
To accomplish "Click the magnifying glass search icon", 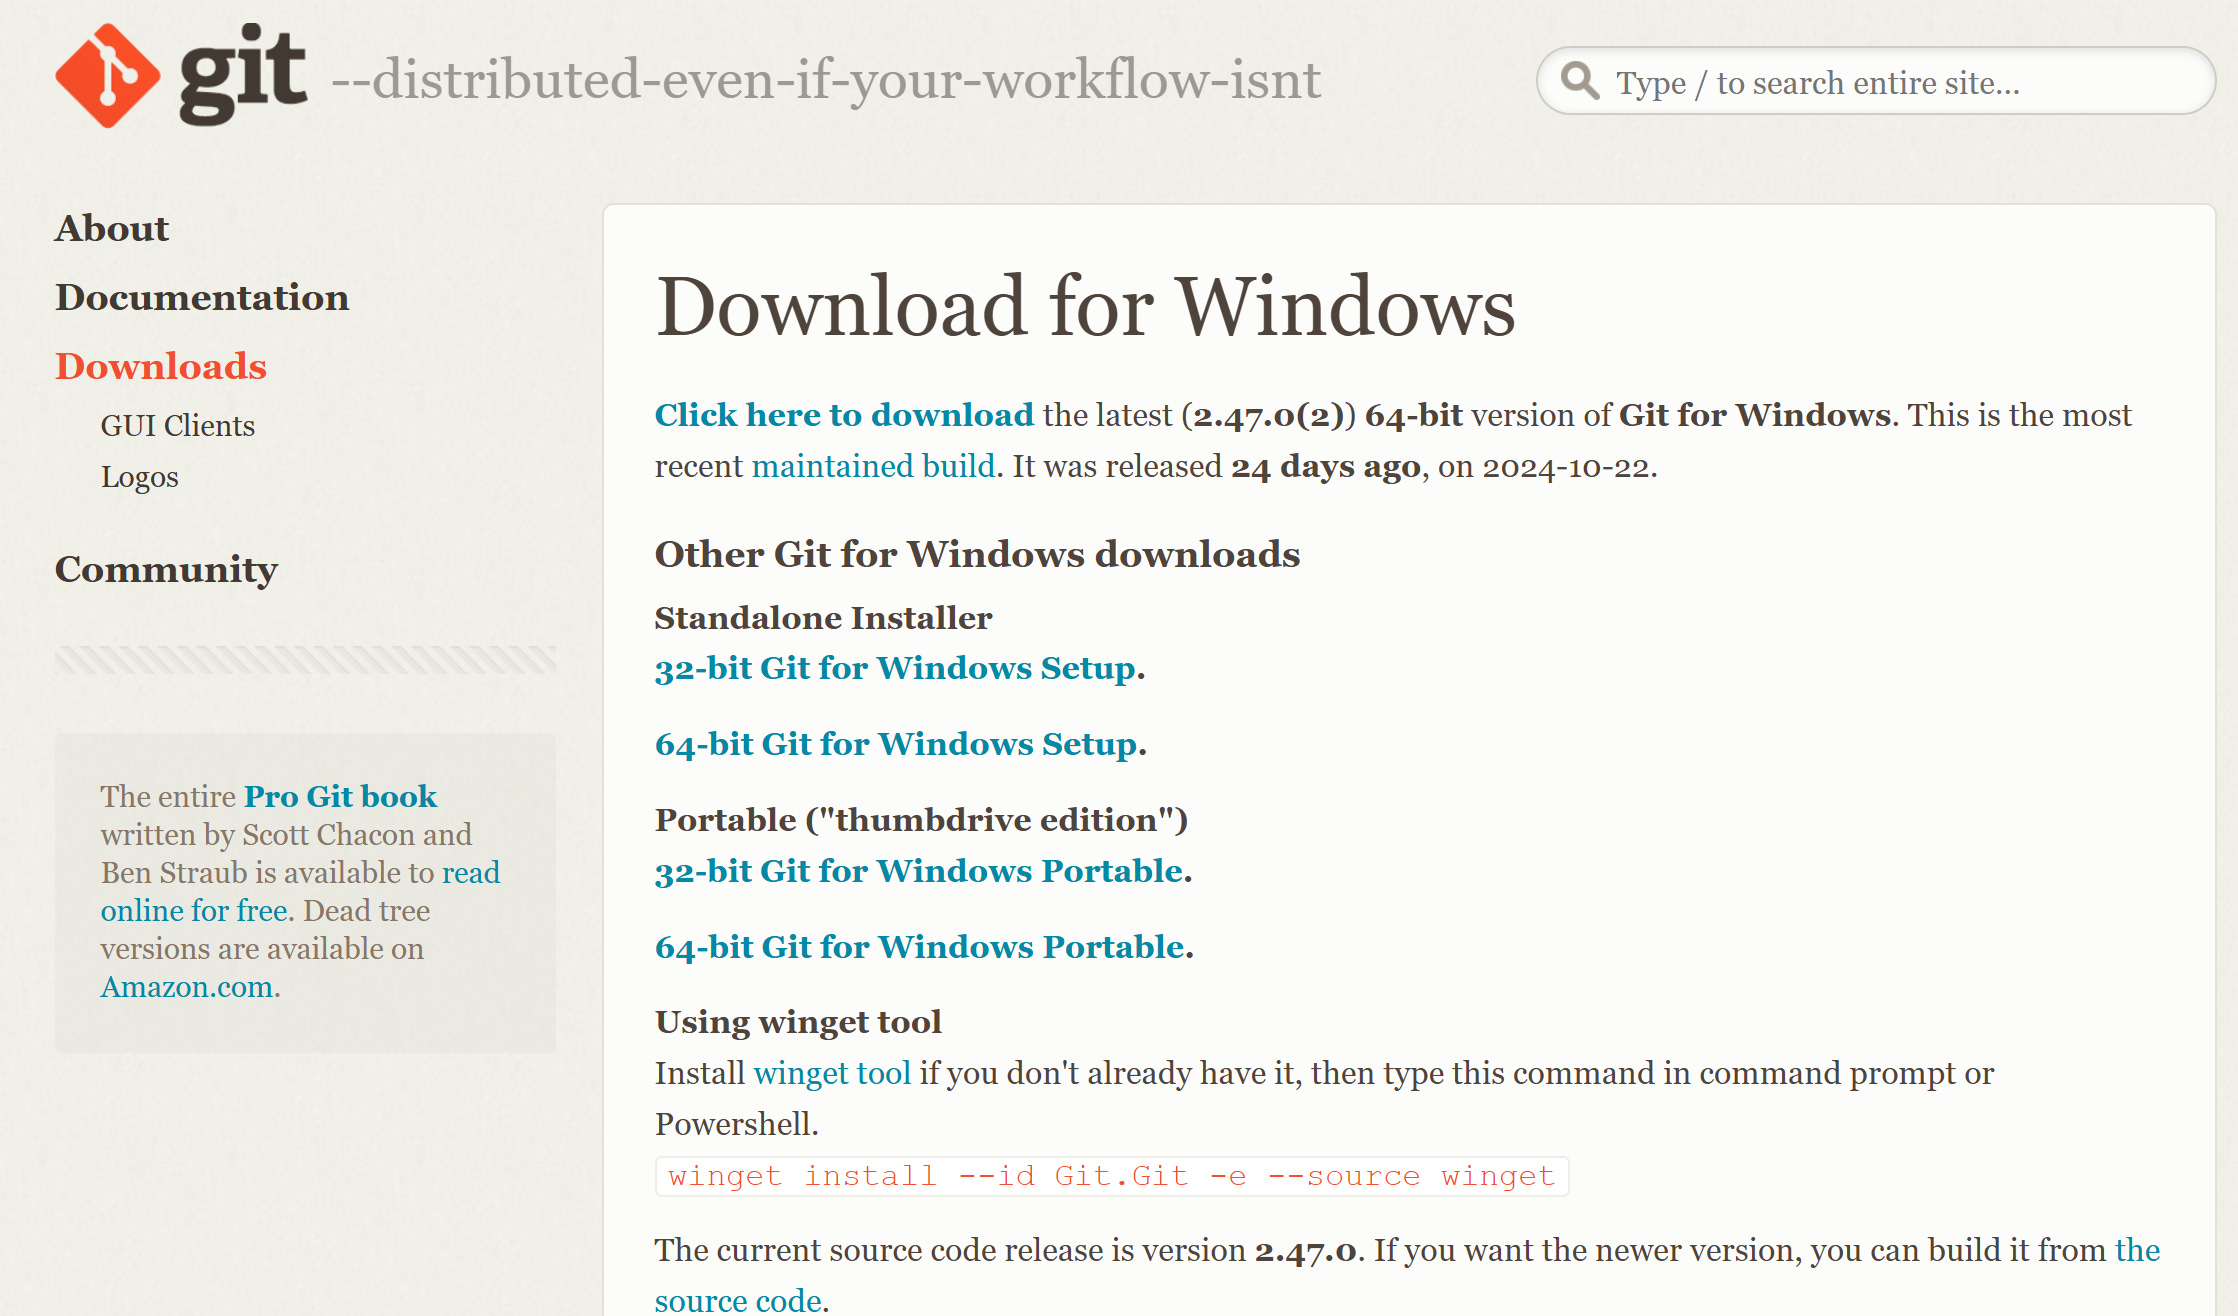I will point(1580,80).
